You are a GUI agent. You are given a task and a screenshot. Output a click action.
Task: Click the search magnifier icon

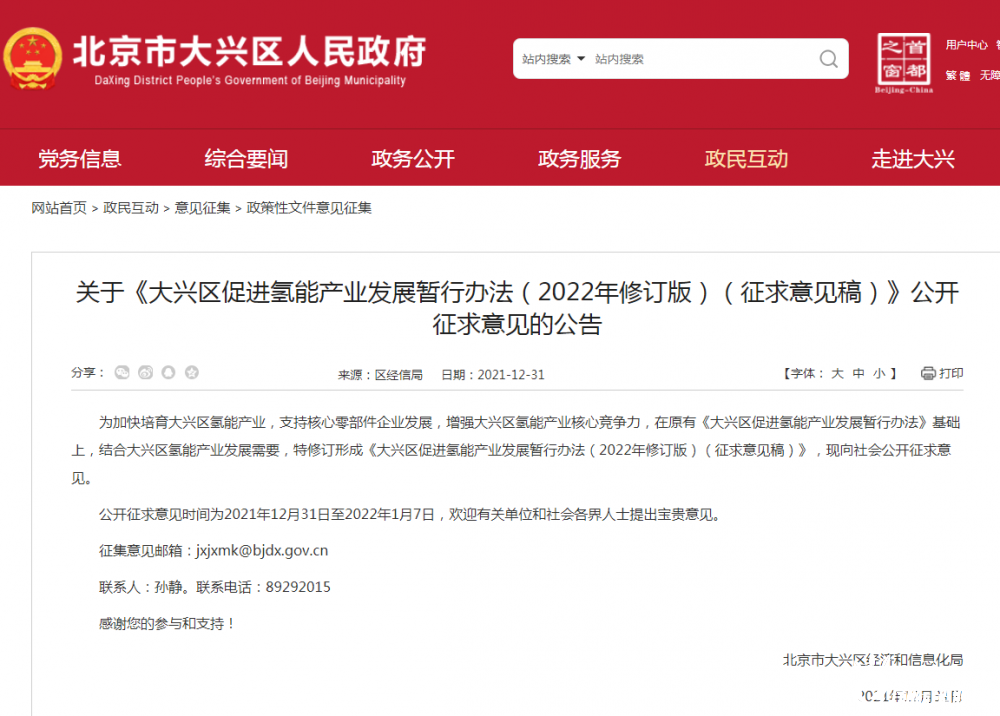[x=828, y=59]
